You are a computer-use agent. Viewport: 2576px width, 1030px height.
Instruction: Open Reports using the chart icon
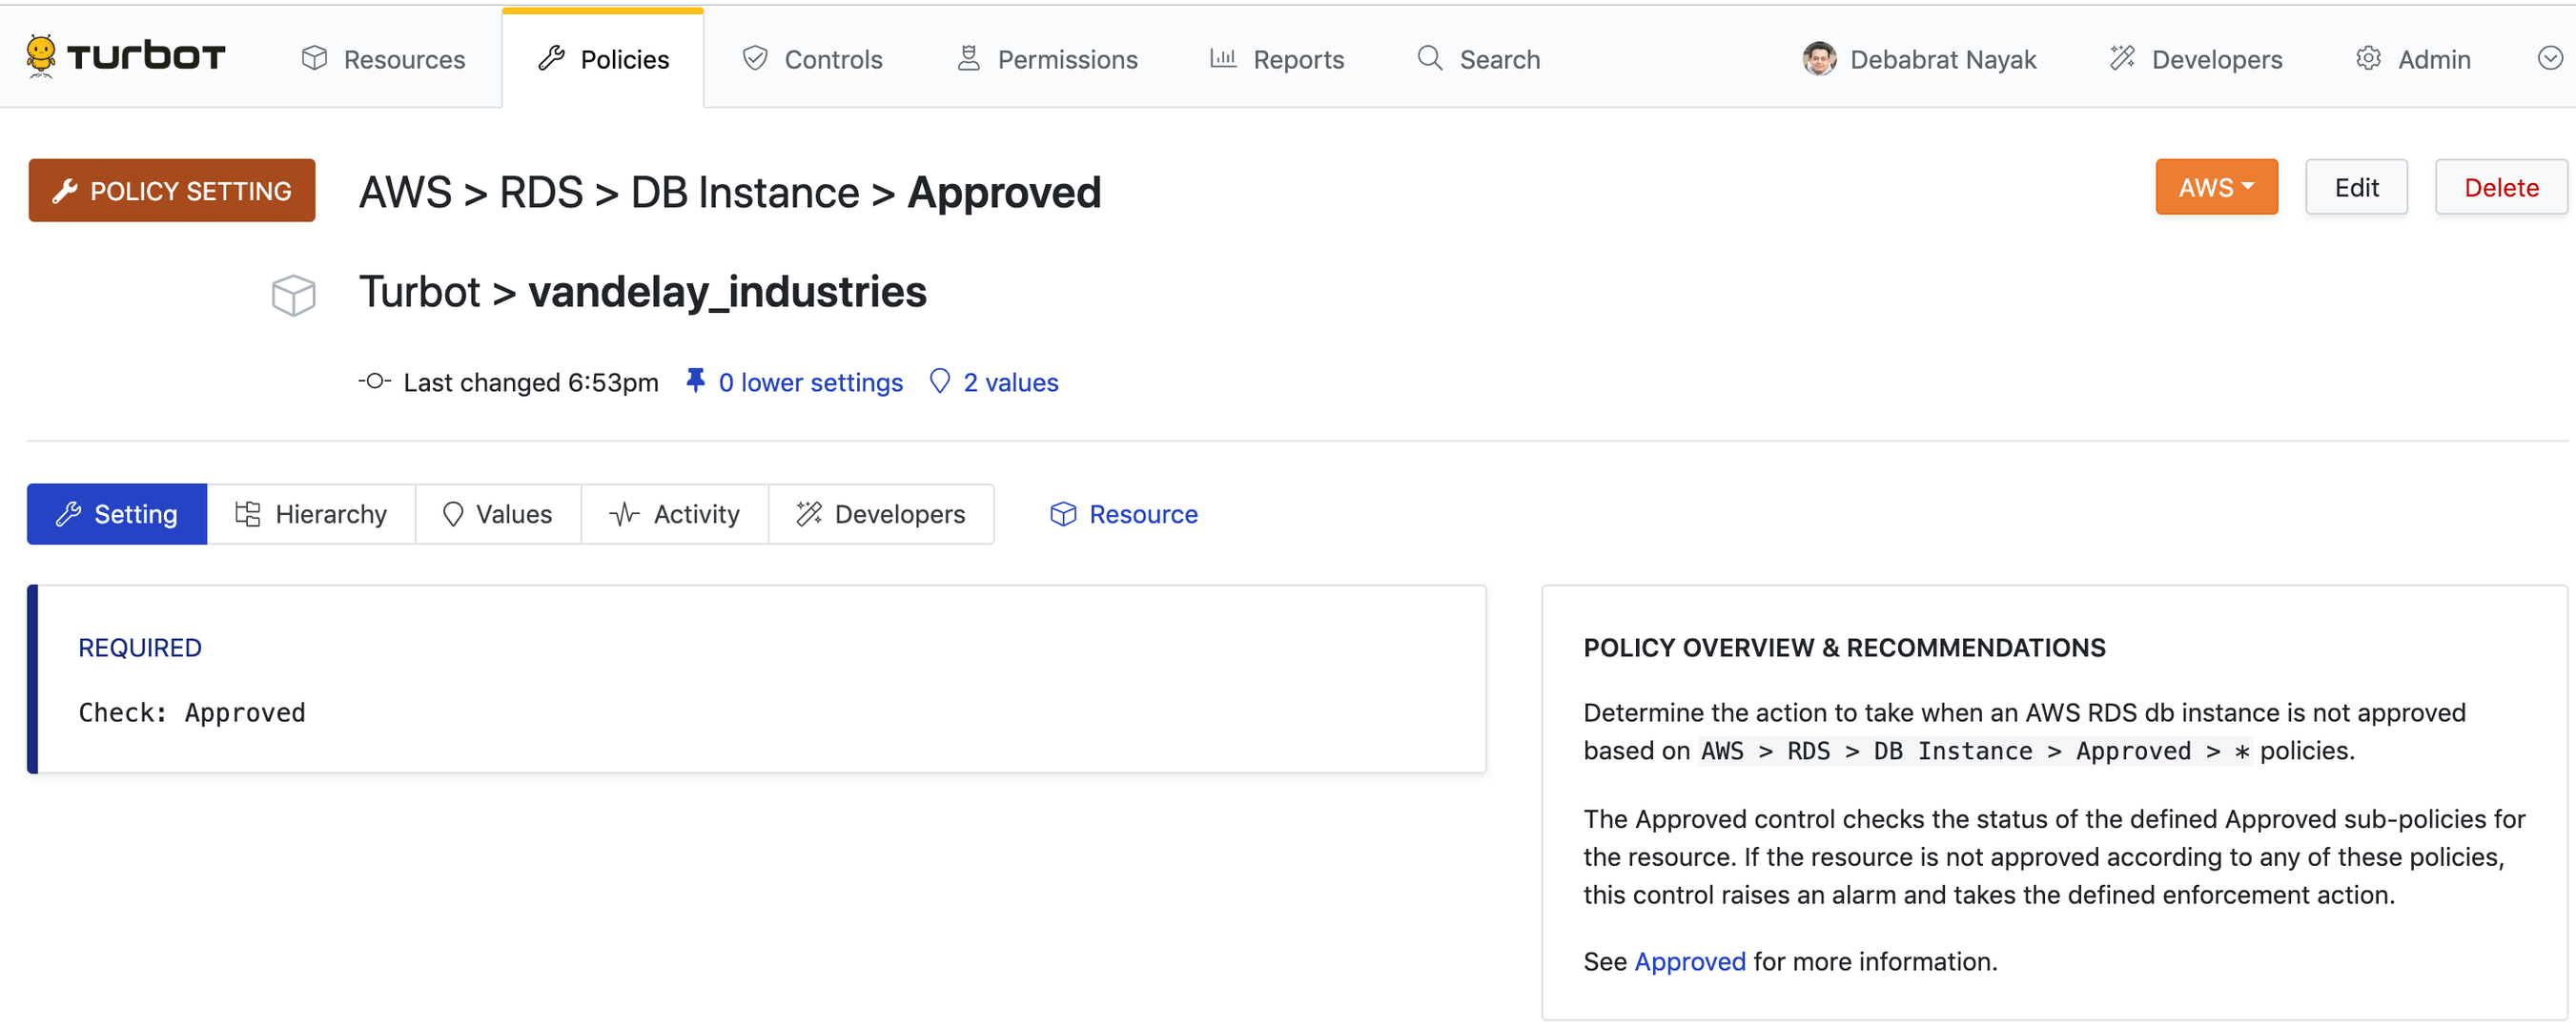[x=1223, y=58]
